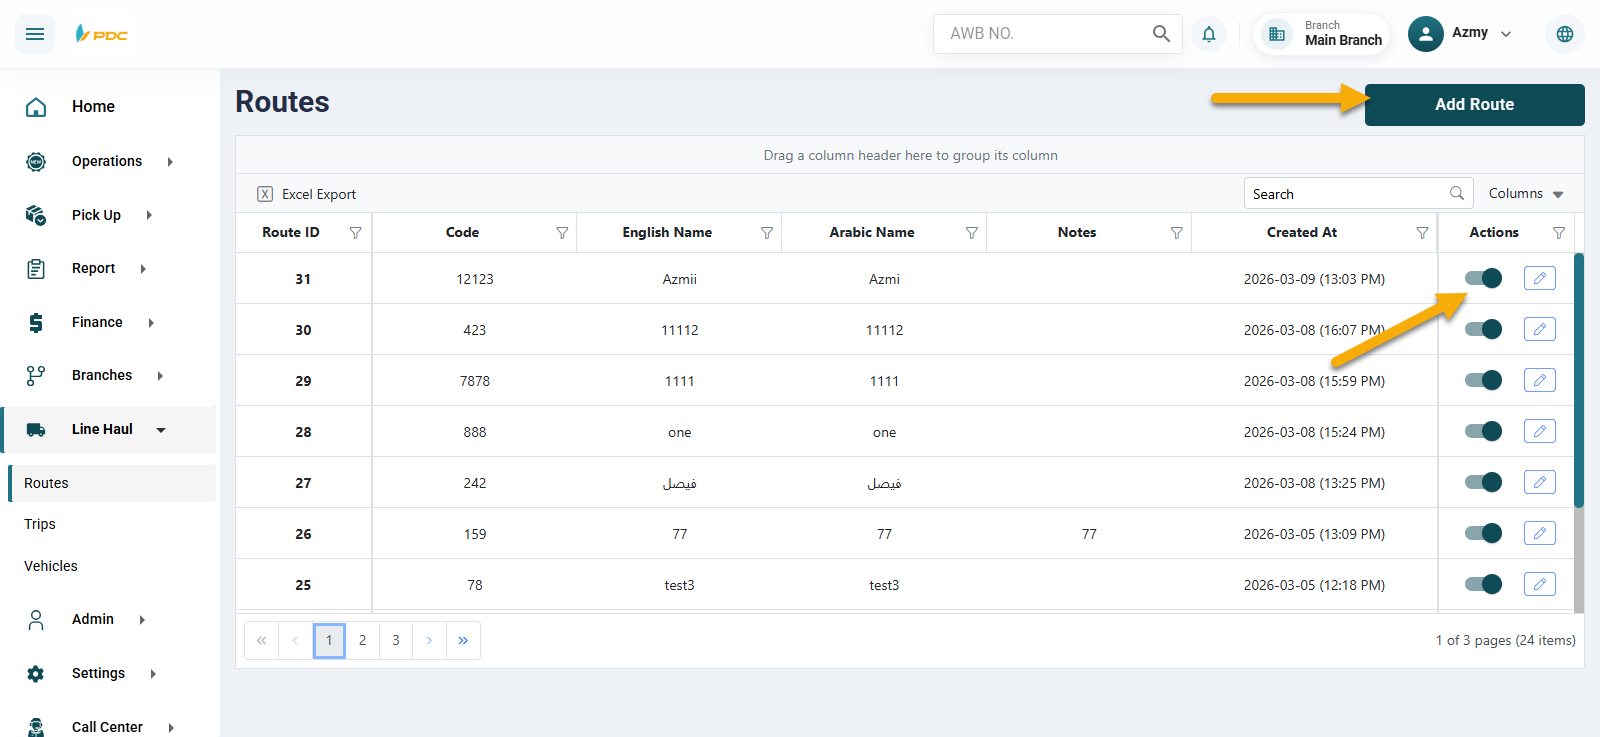Go to Home in the sidebar

(93, 107)
